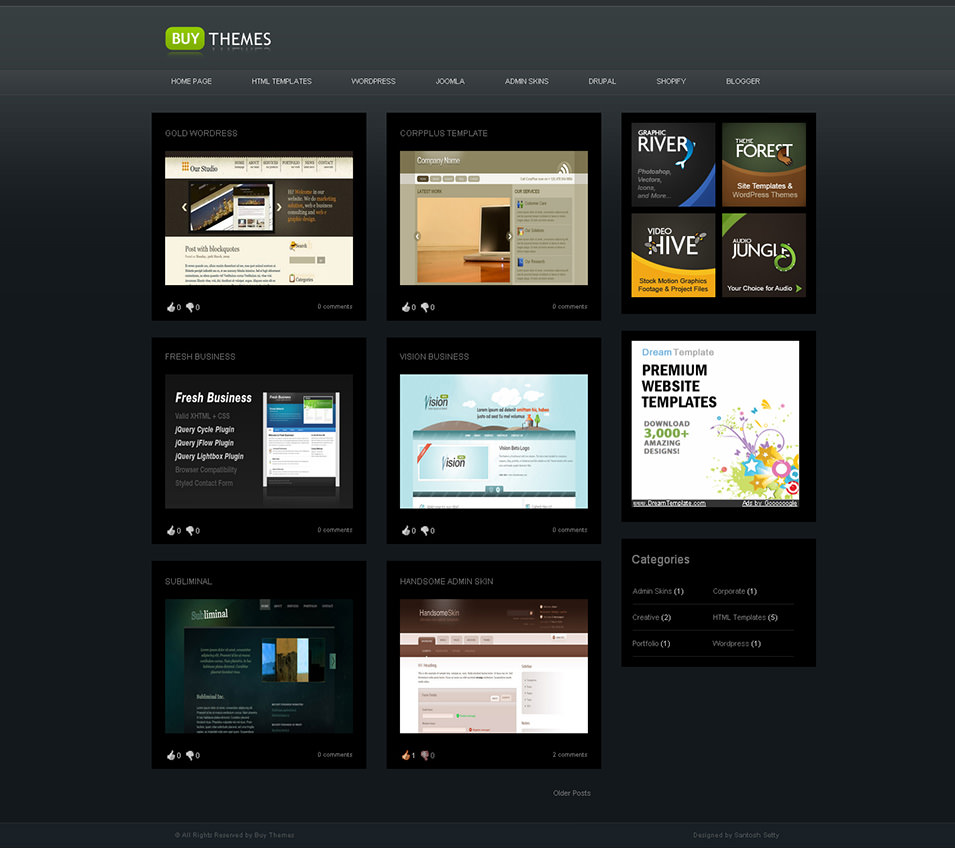Click the Designed by Santosh Setty credit

(x=737, y=834)
